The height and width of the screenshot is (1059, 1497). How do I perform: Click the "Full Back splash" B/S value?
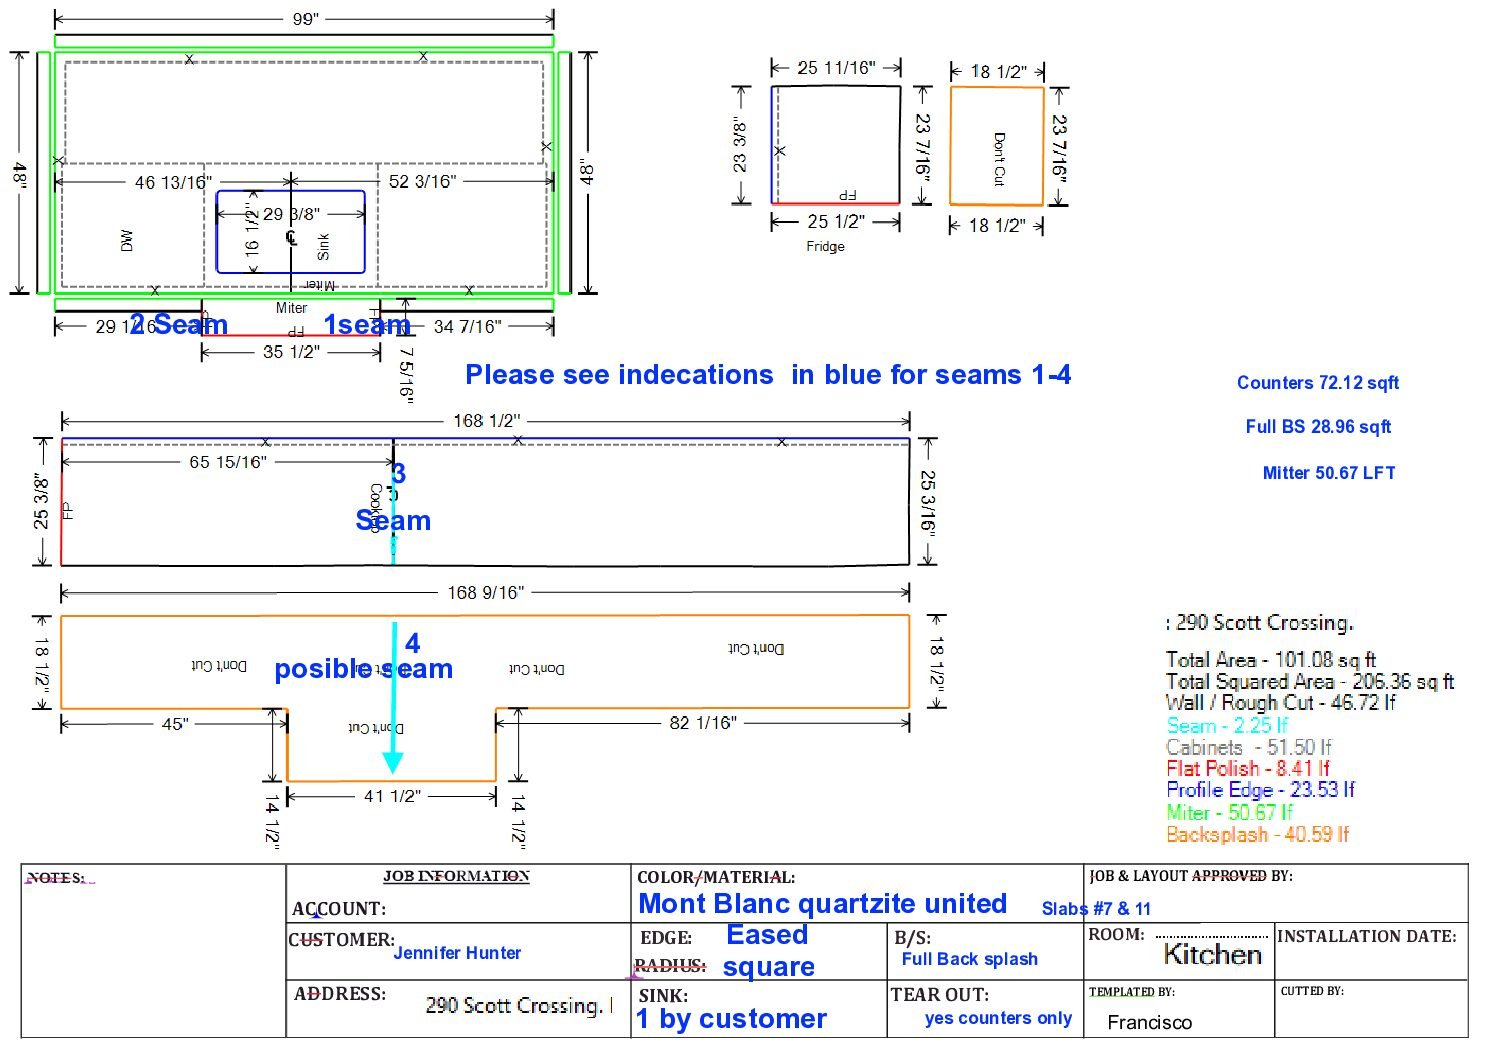[969, 959]
